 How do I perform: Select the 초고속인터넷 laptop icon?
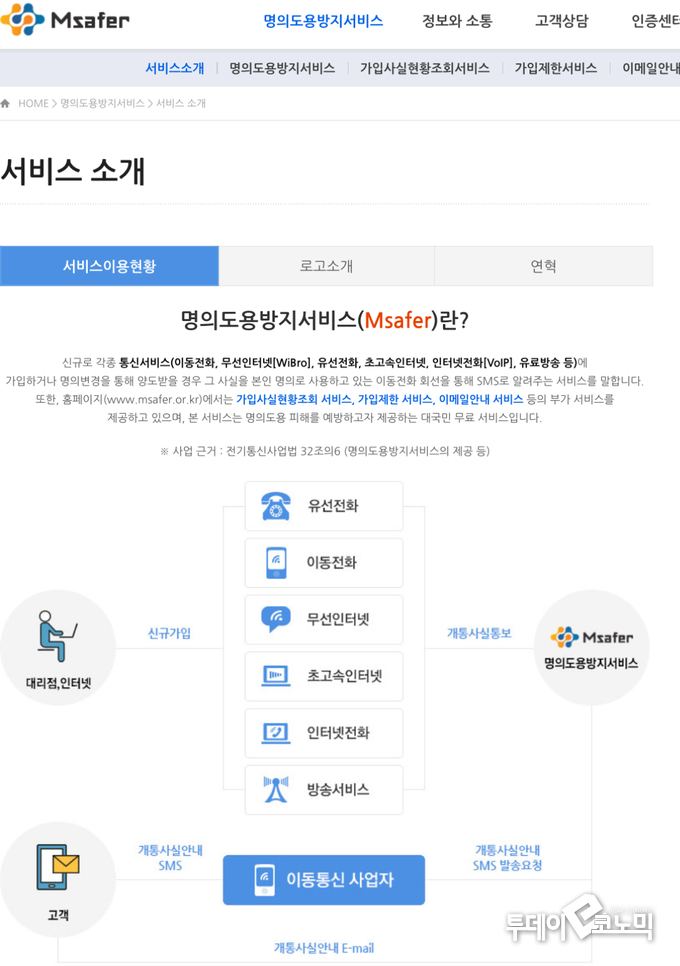pos(276,676)
